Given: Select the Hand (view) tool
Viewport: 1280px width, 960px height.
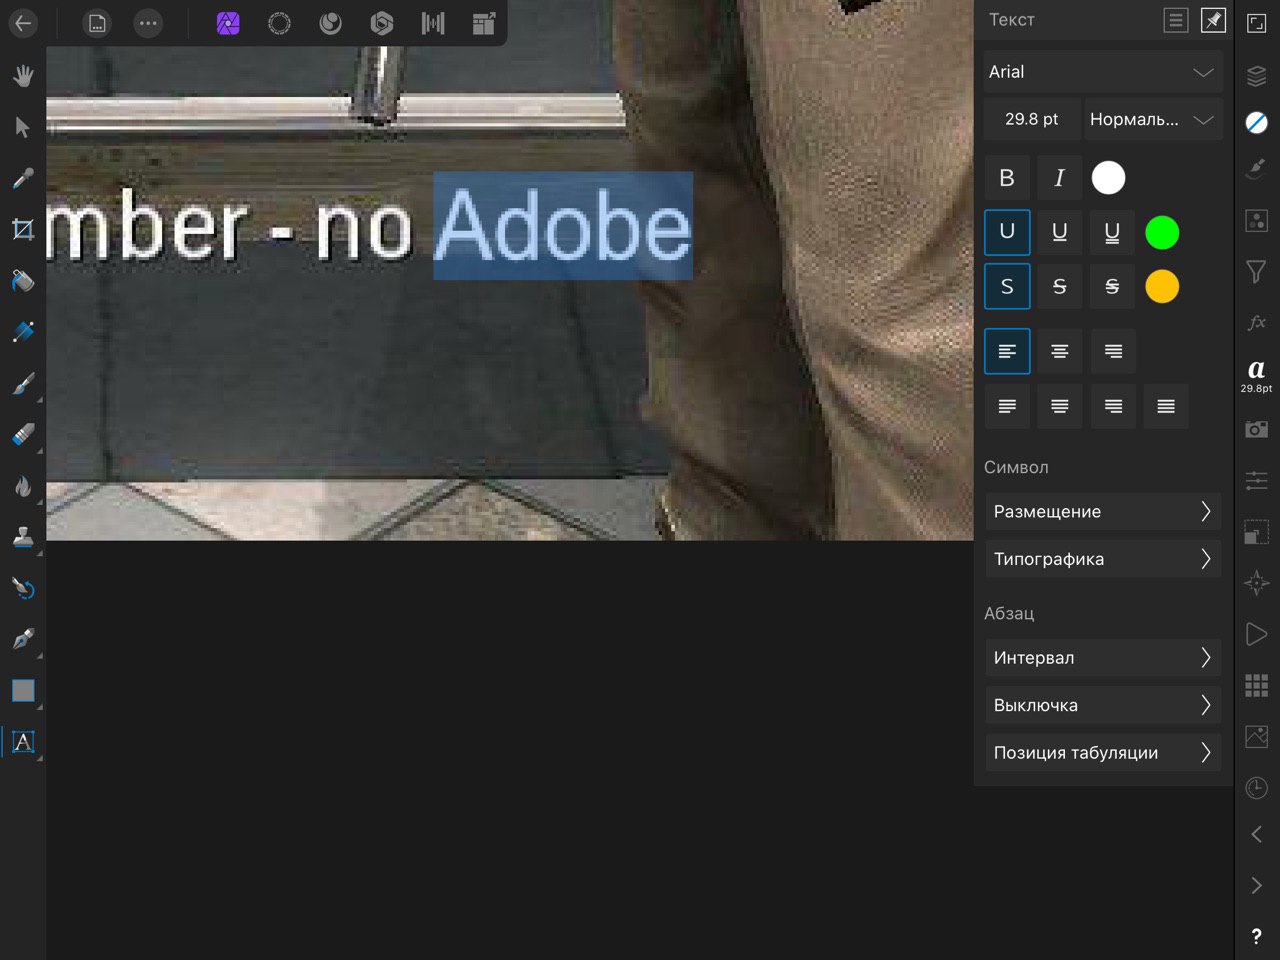Looking at the screenshot, I should pyautogui.click(x=23, y=76).
